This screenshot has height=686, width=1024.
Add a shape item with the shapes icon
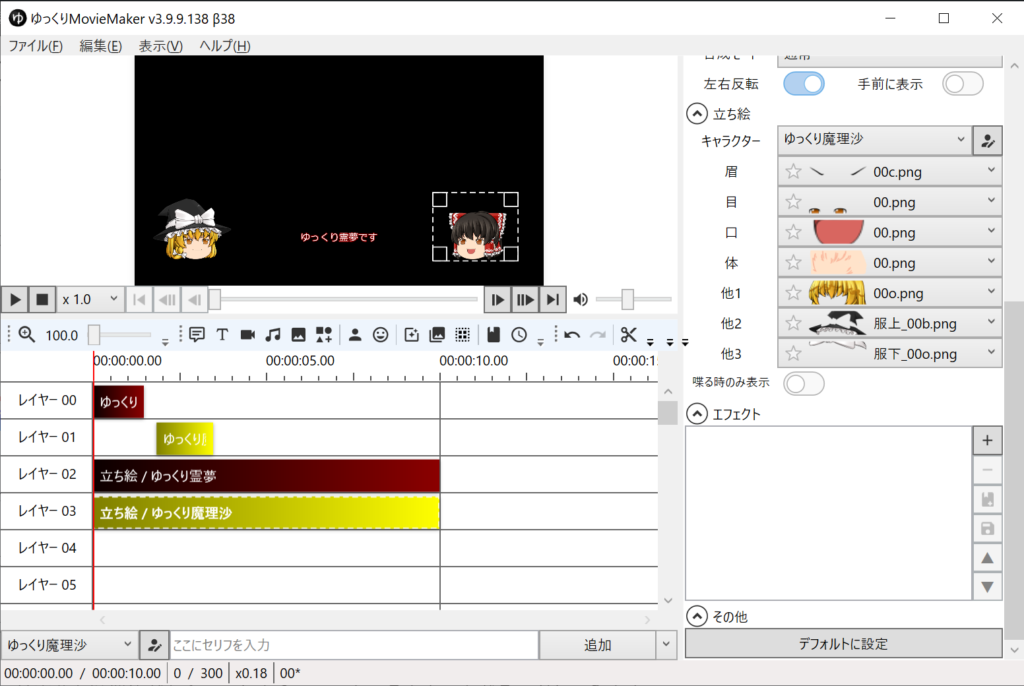click(x=324, y=335)
